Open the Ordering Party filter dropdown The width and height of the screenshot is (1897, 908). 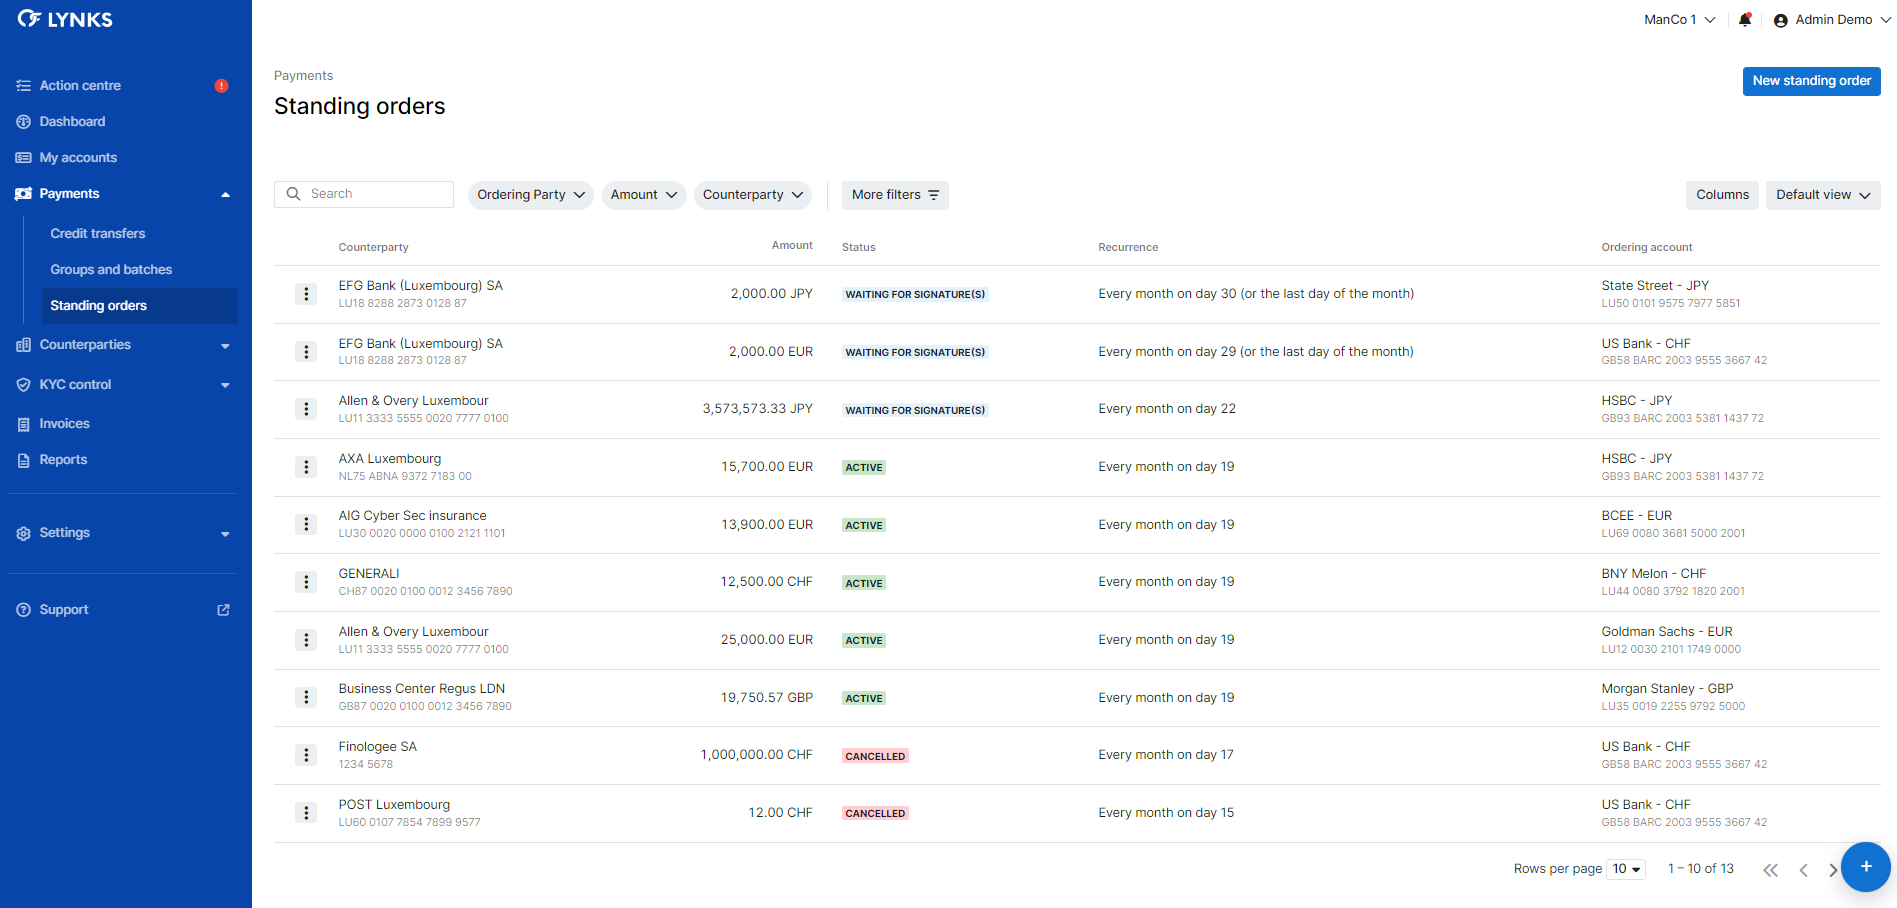click(531, 195)
